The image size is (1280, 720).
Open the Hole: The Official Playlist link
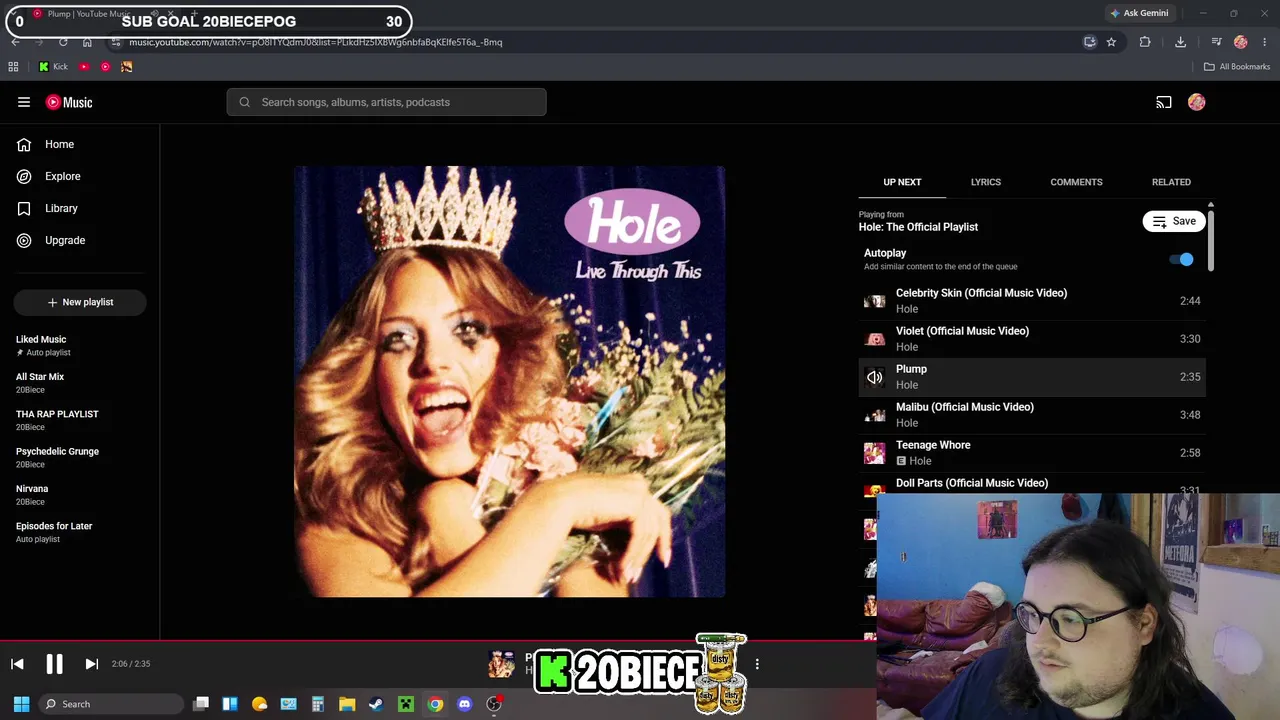(x=918, y=227)
